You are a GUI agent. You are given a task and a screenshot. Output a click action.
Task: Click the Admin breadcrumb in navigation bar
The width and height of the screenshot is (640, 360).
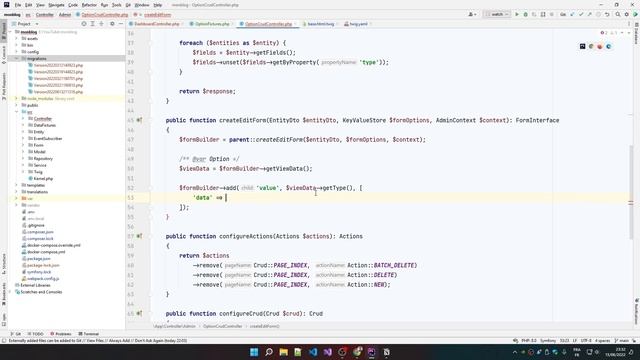pyautogui.click(x=65, y=15)
